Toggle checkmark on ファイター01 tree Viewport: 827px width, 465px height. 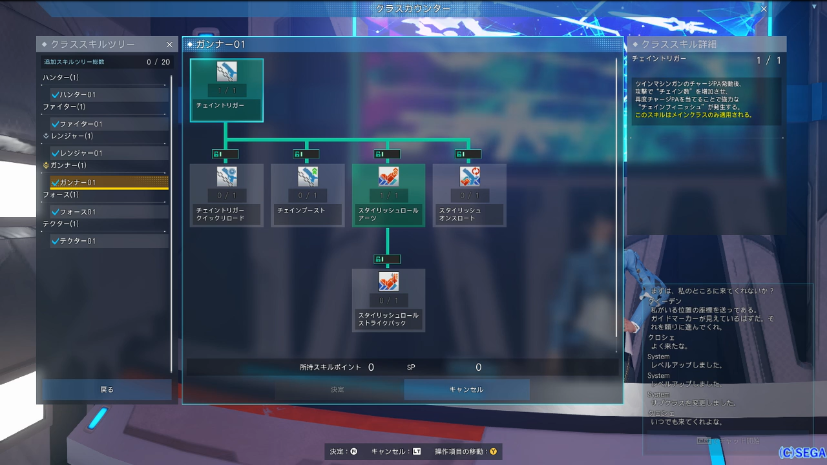coord(55,124)
